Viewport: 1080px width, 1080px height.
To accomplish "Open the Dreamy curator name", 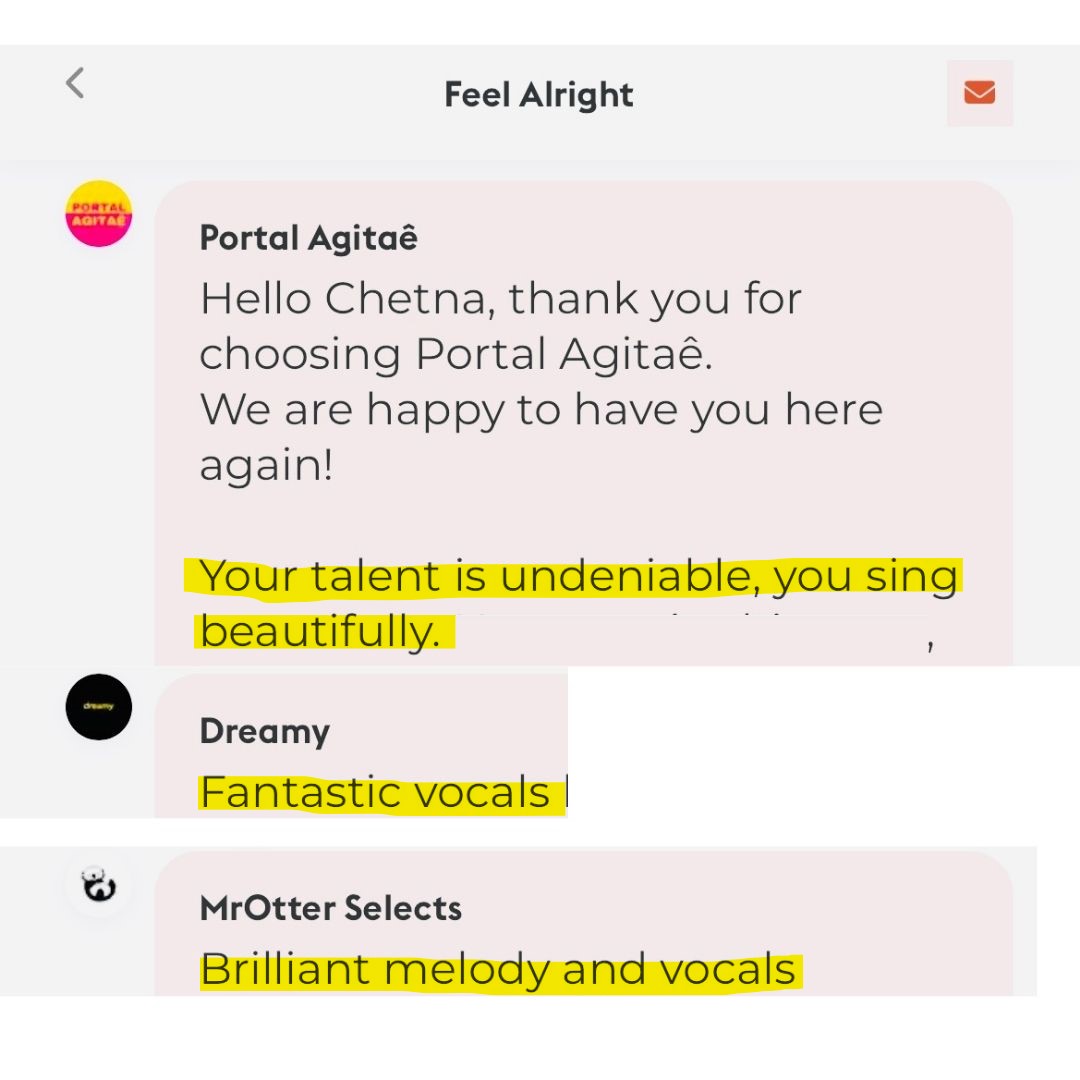I will [x=264, y=731].
